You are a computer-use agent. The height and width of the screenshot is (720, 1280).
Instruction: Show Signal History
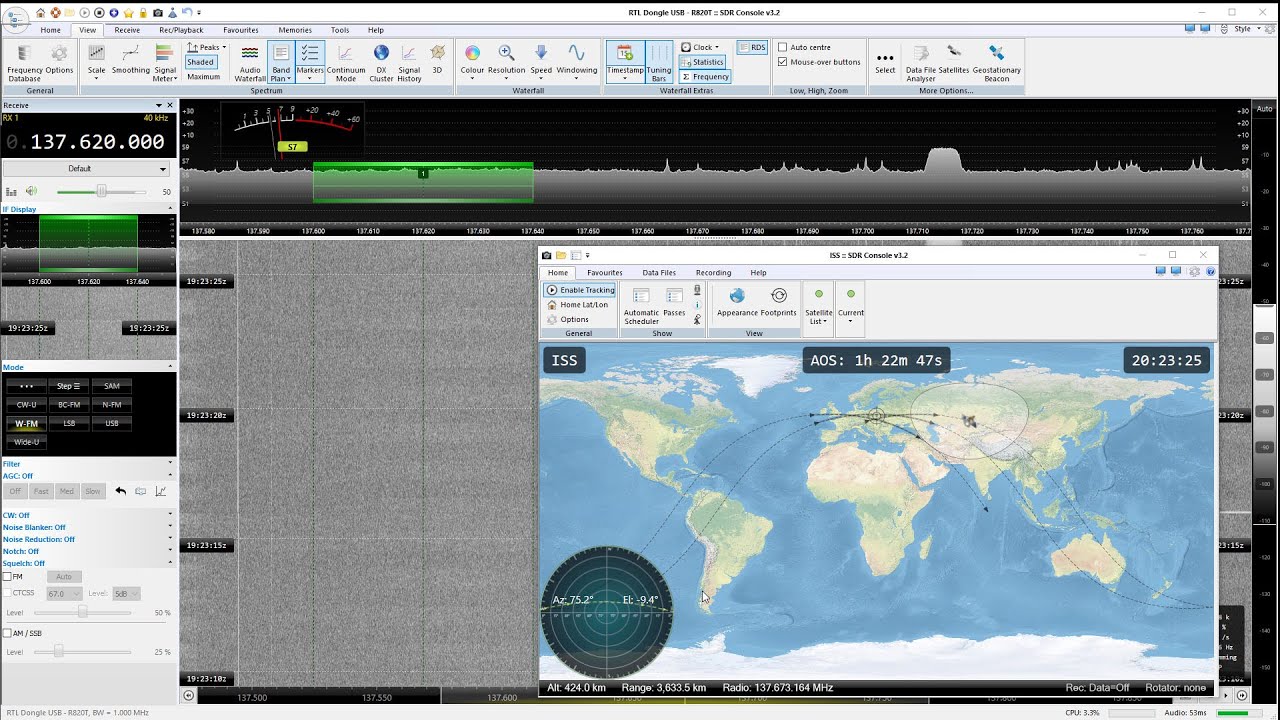tap(409, 62)
